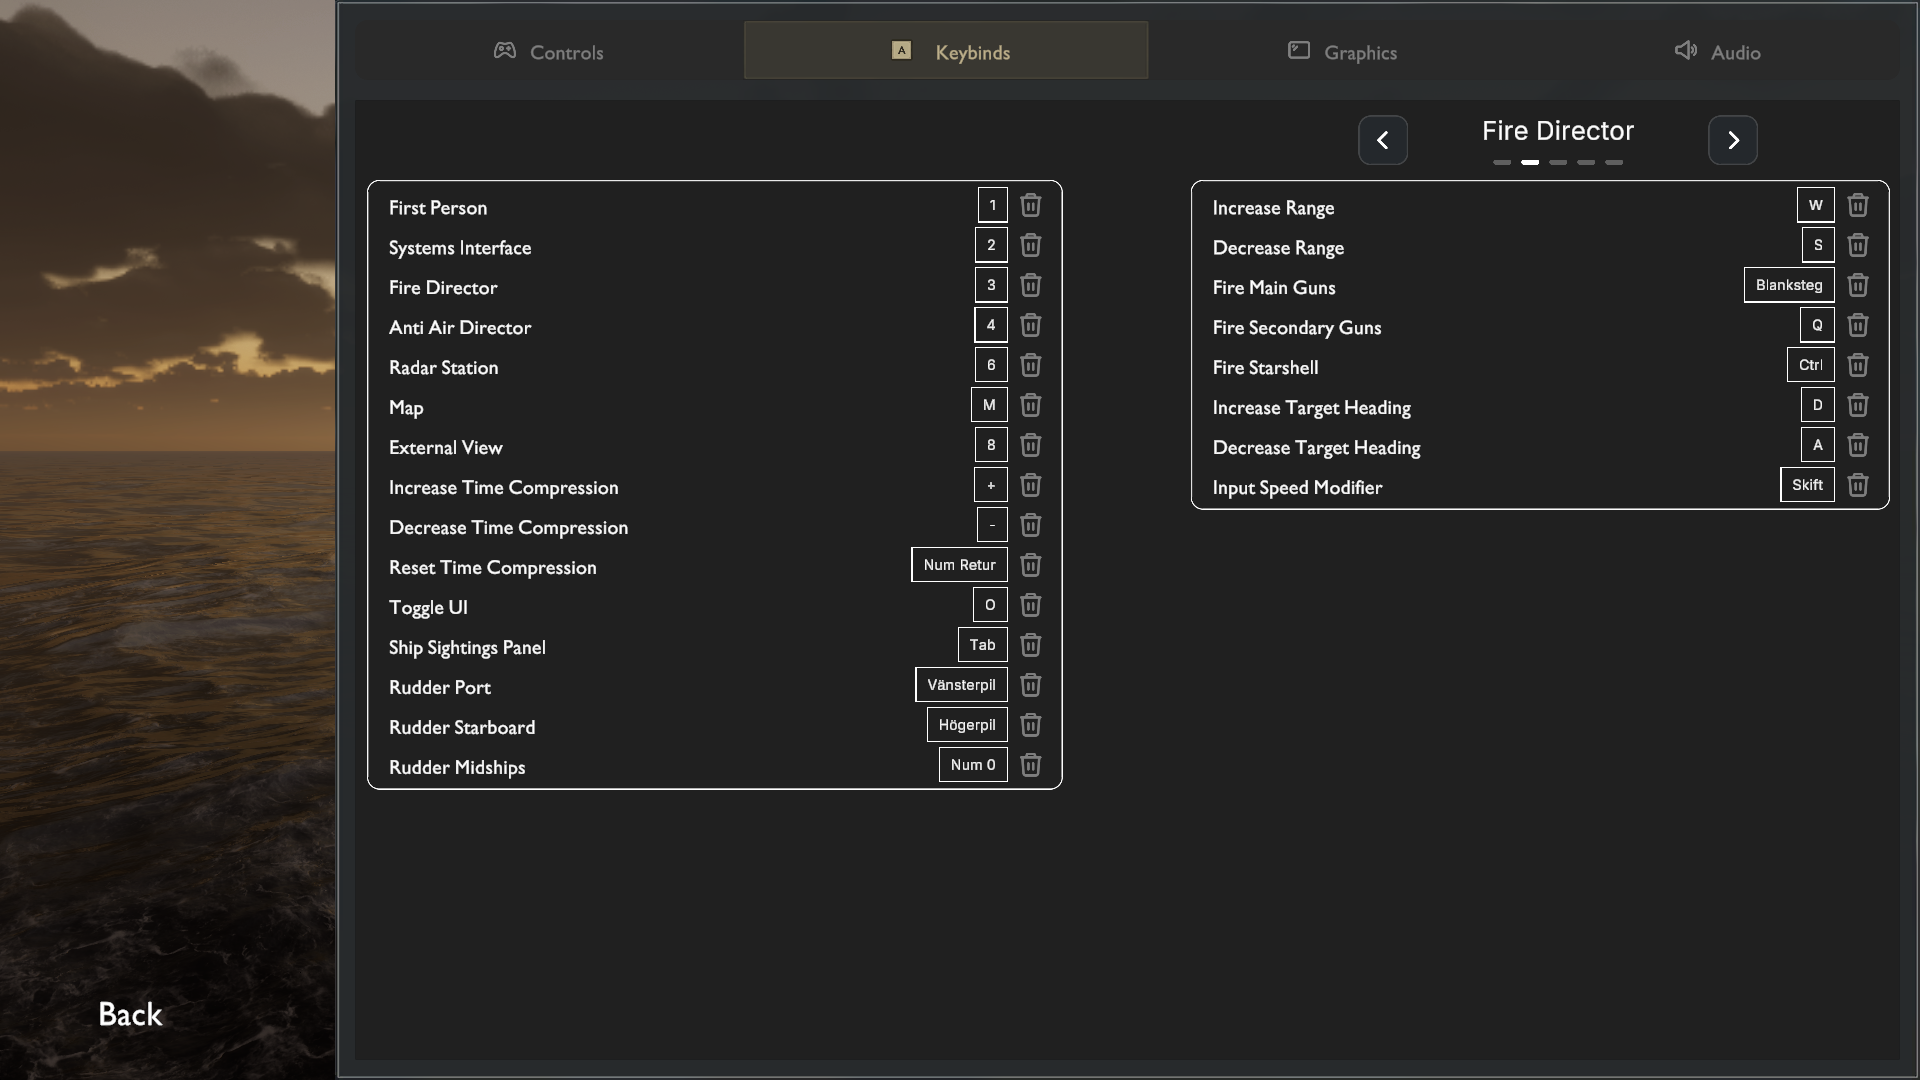Change Decrease Range 'S' key
This screenshot has height=1080, width=1920.
[1818, 245]
